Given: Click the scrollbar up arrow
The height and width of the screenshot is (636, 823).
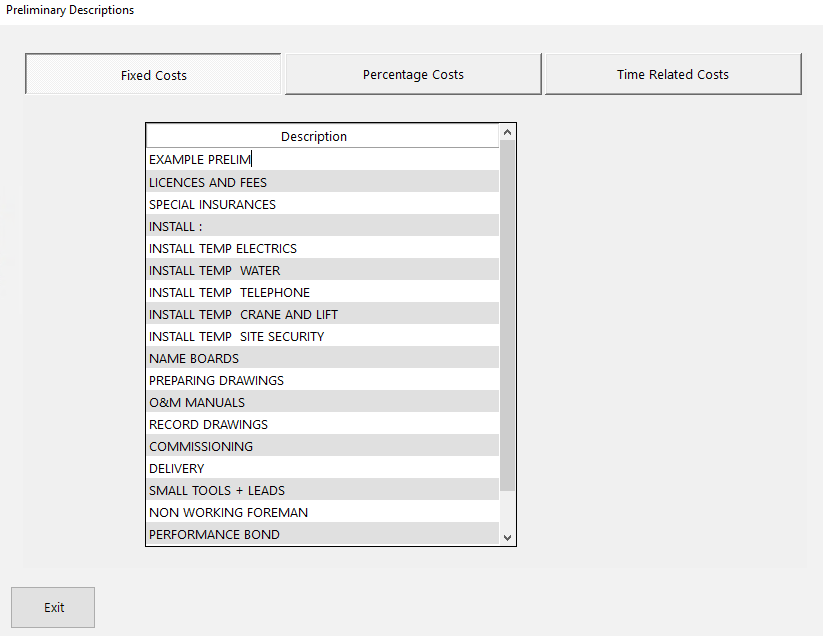Looking at the screenshot, I should coord(507,130).
